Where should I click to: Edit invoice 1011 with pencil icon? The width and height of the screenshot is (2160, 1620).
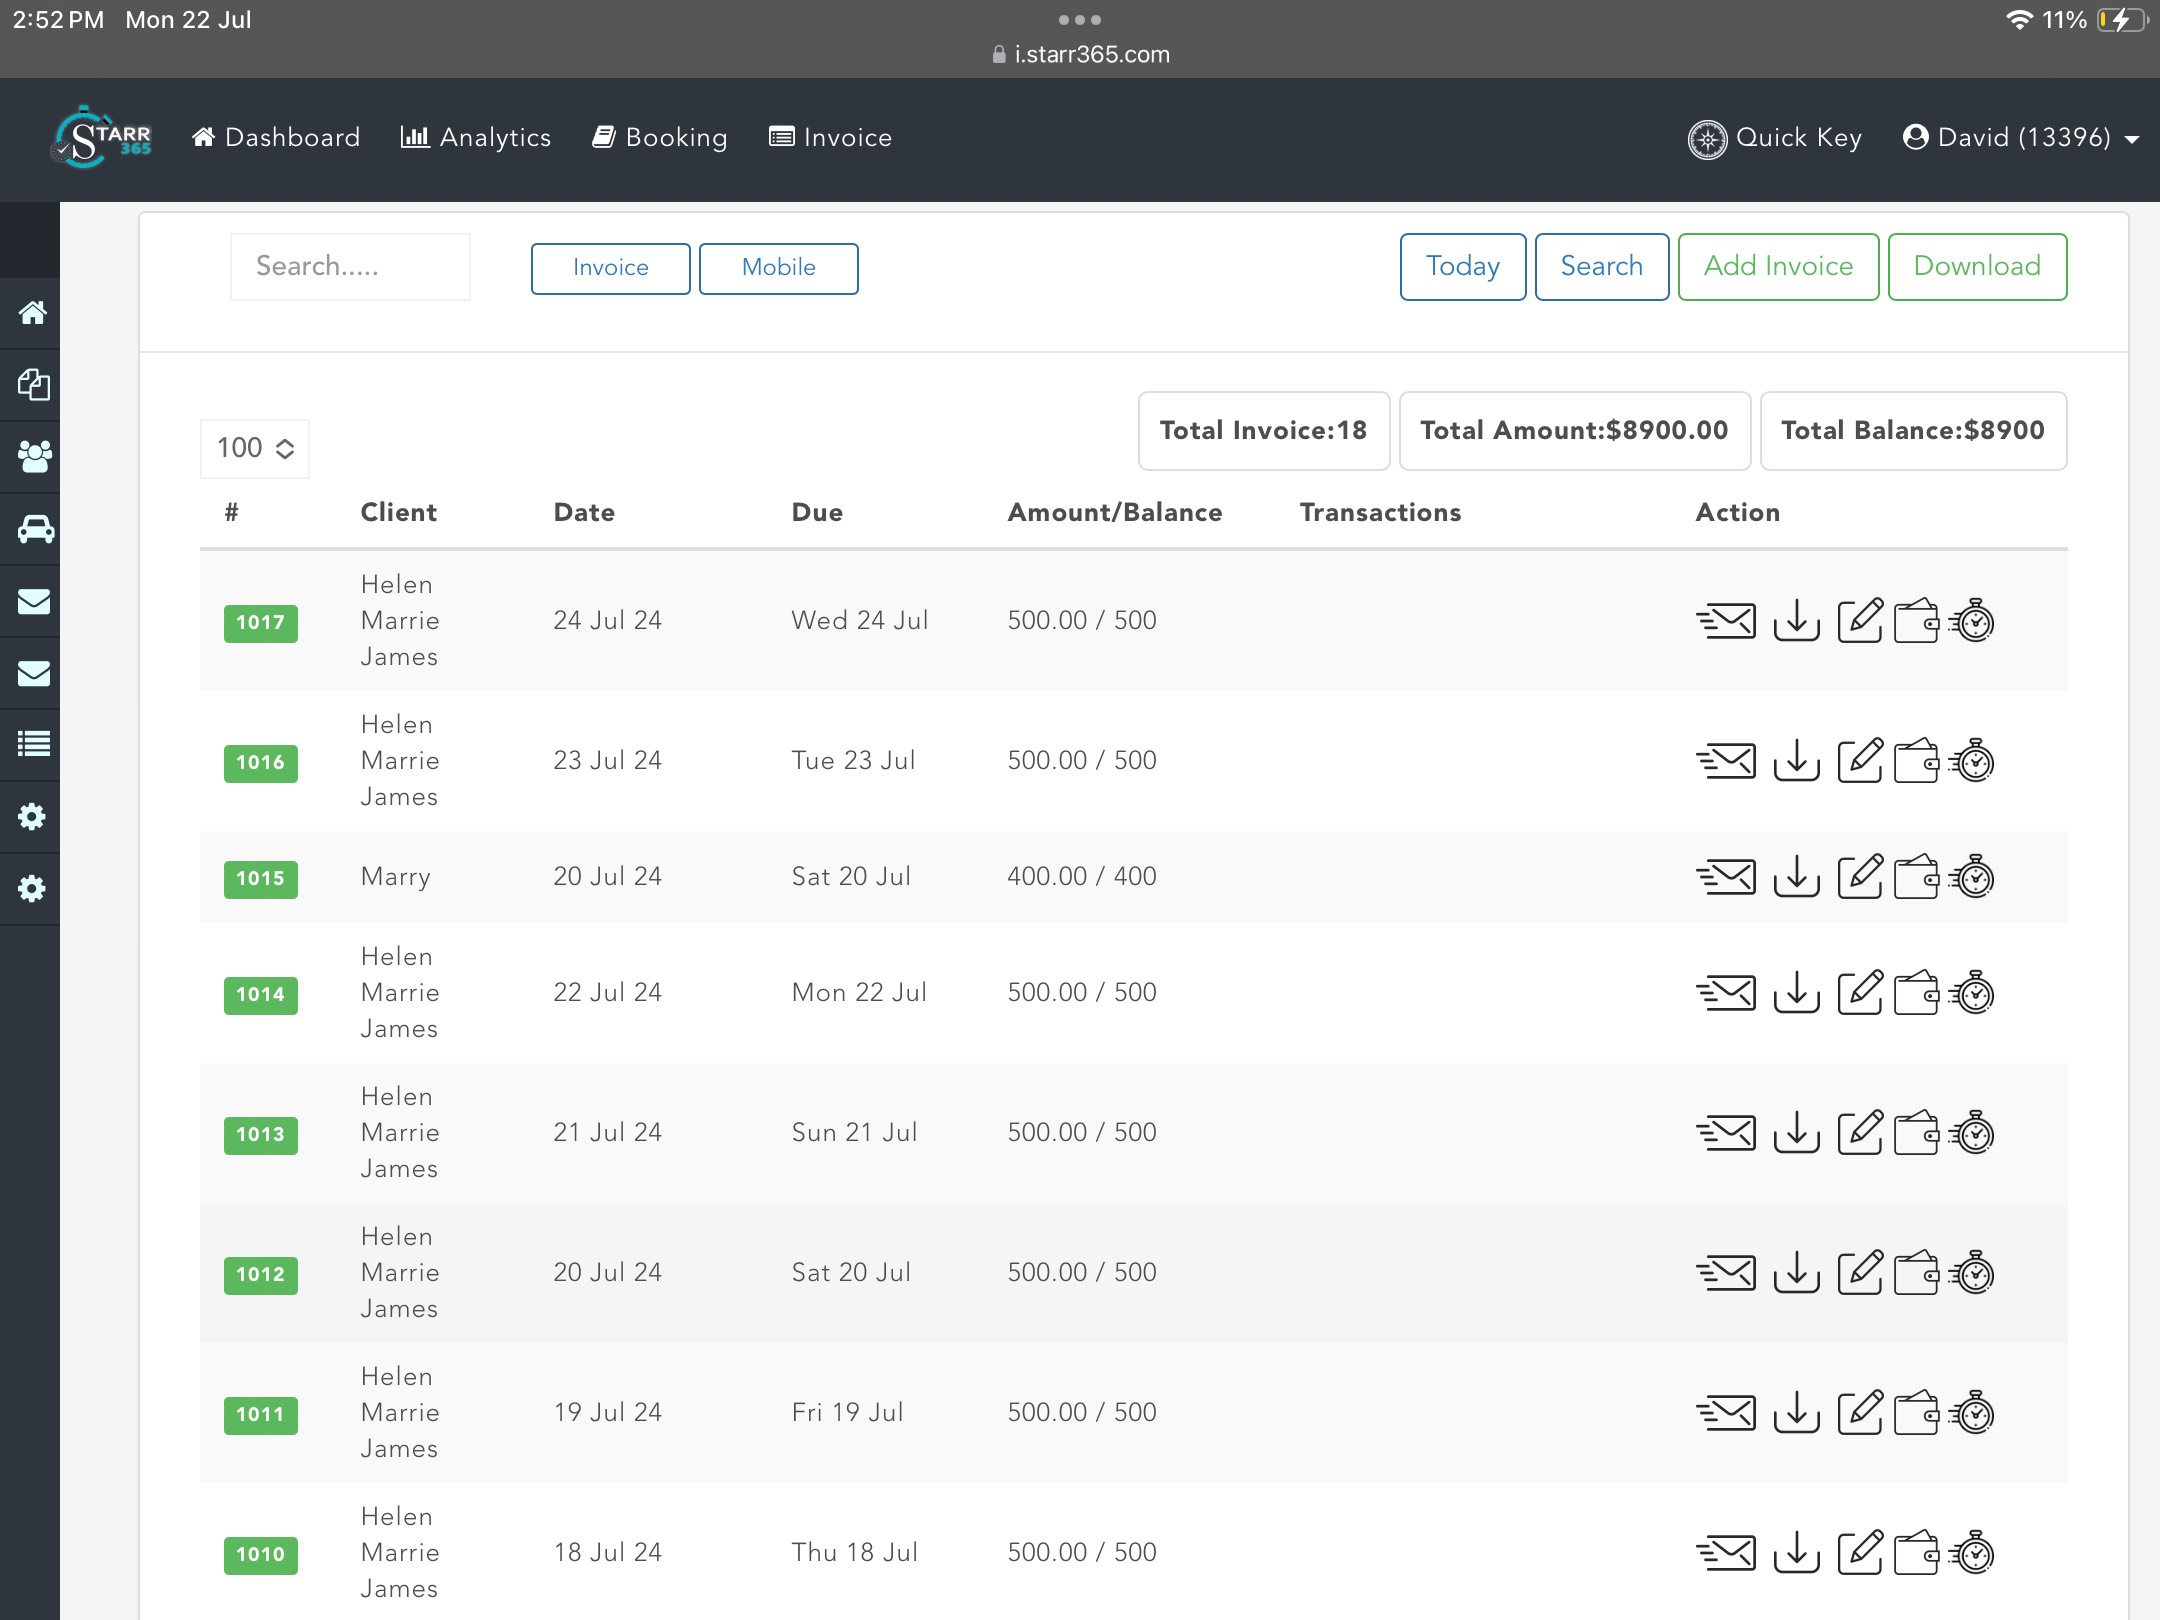[x=1860, y=1413]
